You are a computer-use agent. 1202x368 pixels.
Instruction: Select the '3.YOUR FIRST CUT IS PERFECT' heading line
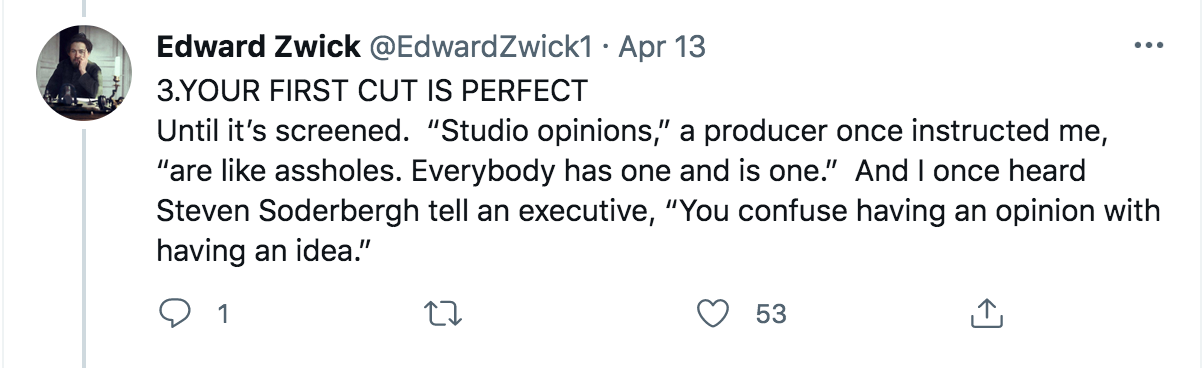[372, 90]
